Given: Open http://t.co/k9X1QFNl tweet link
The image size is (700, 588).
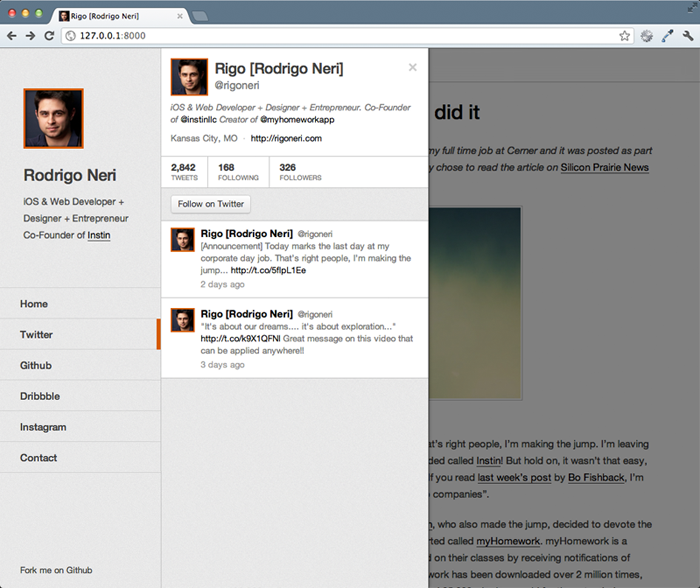Looking at the screenshot, I should (240, 338).
